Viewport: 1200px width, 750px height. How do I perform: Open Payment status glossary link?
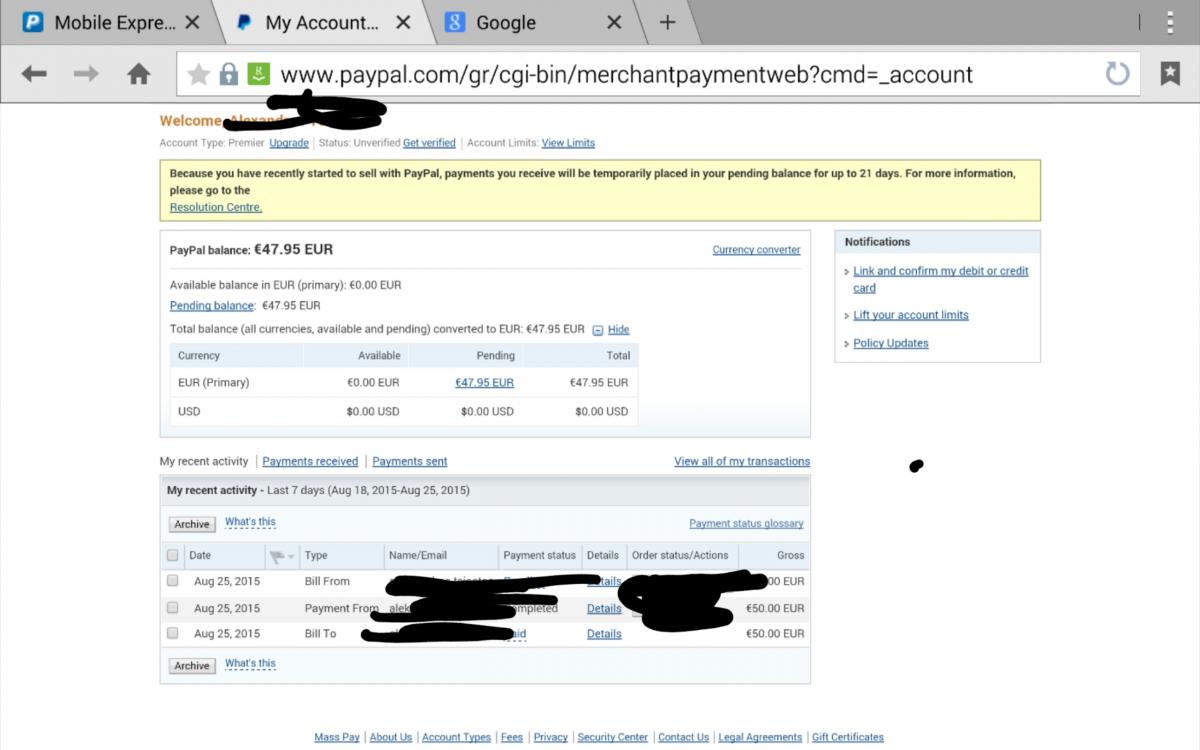point(746,524)
